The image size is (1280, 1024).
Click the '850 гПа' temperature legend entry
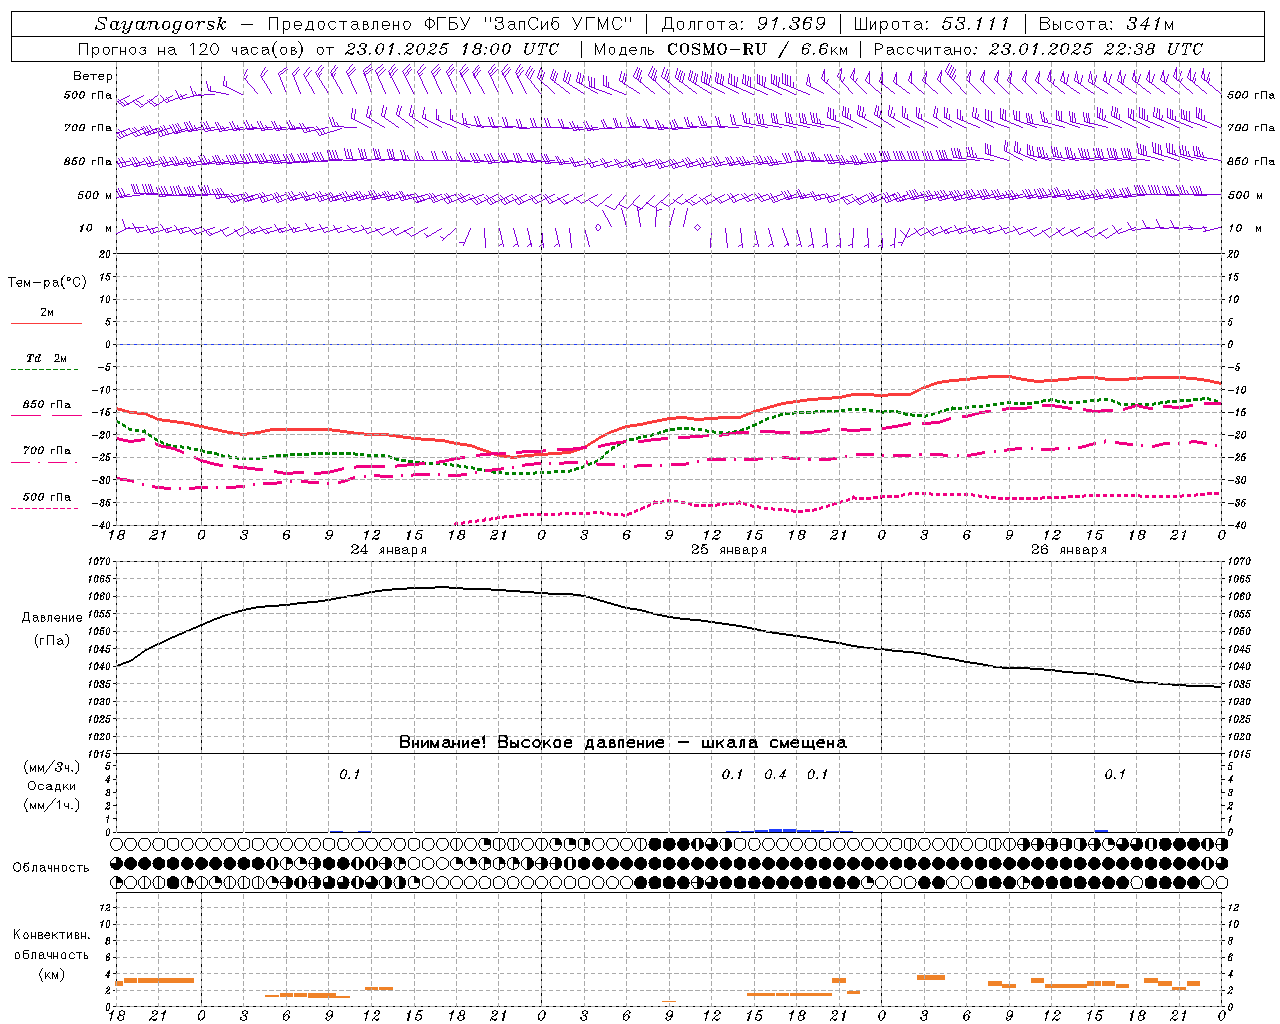(x=47, y=405)
